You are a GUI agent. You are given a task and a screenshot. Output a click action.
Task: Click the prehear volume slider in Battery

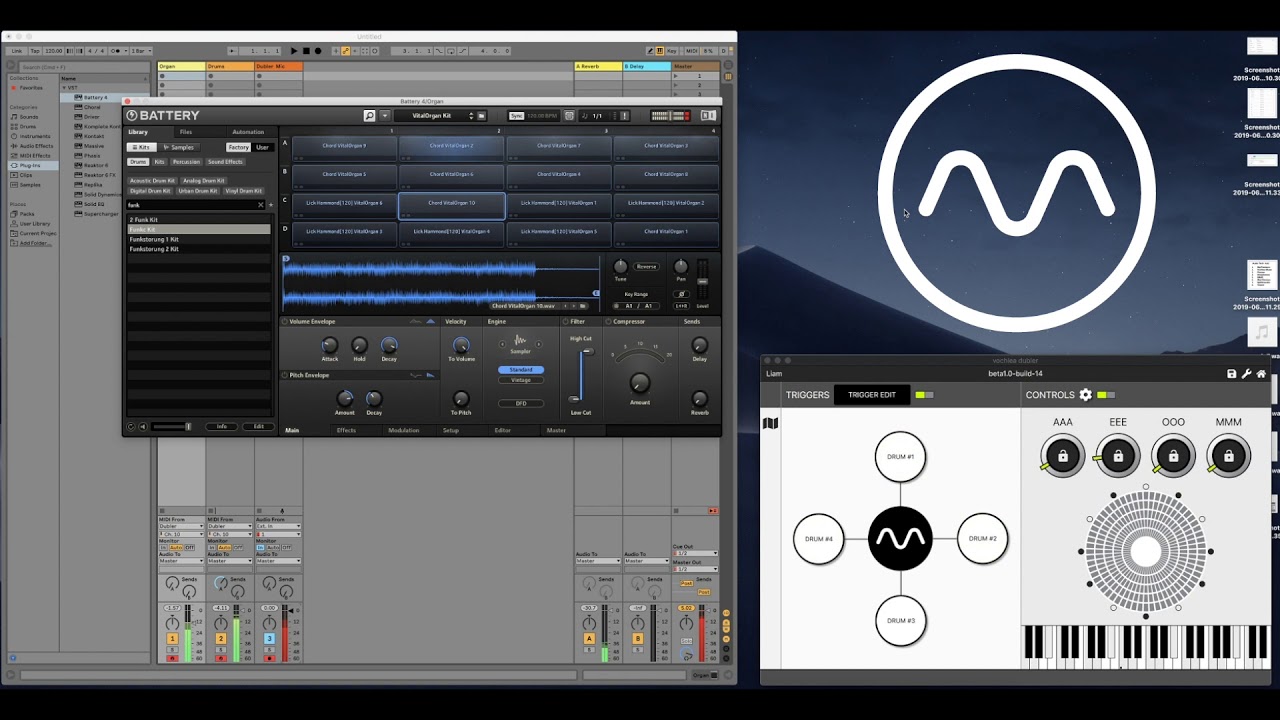point(172,427)
